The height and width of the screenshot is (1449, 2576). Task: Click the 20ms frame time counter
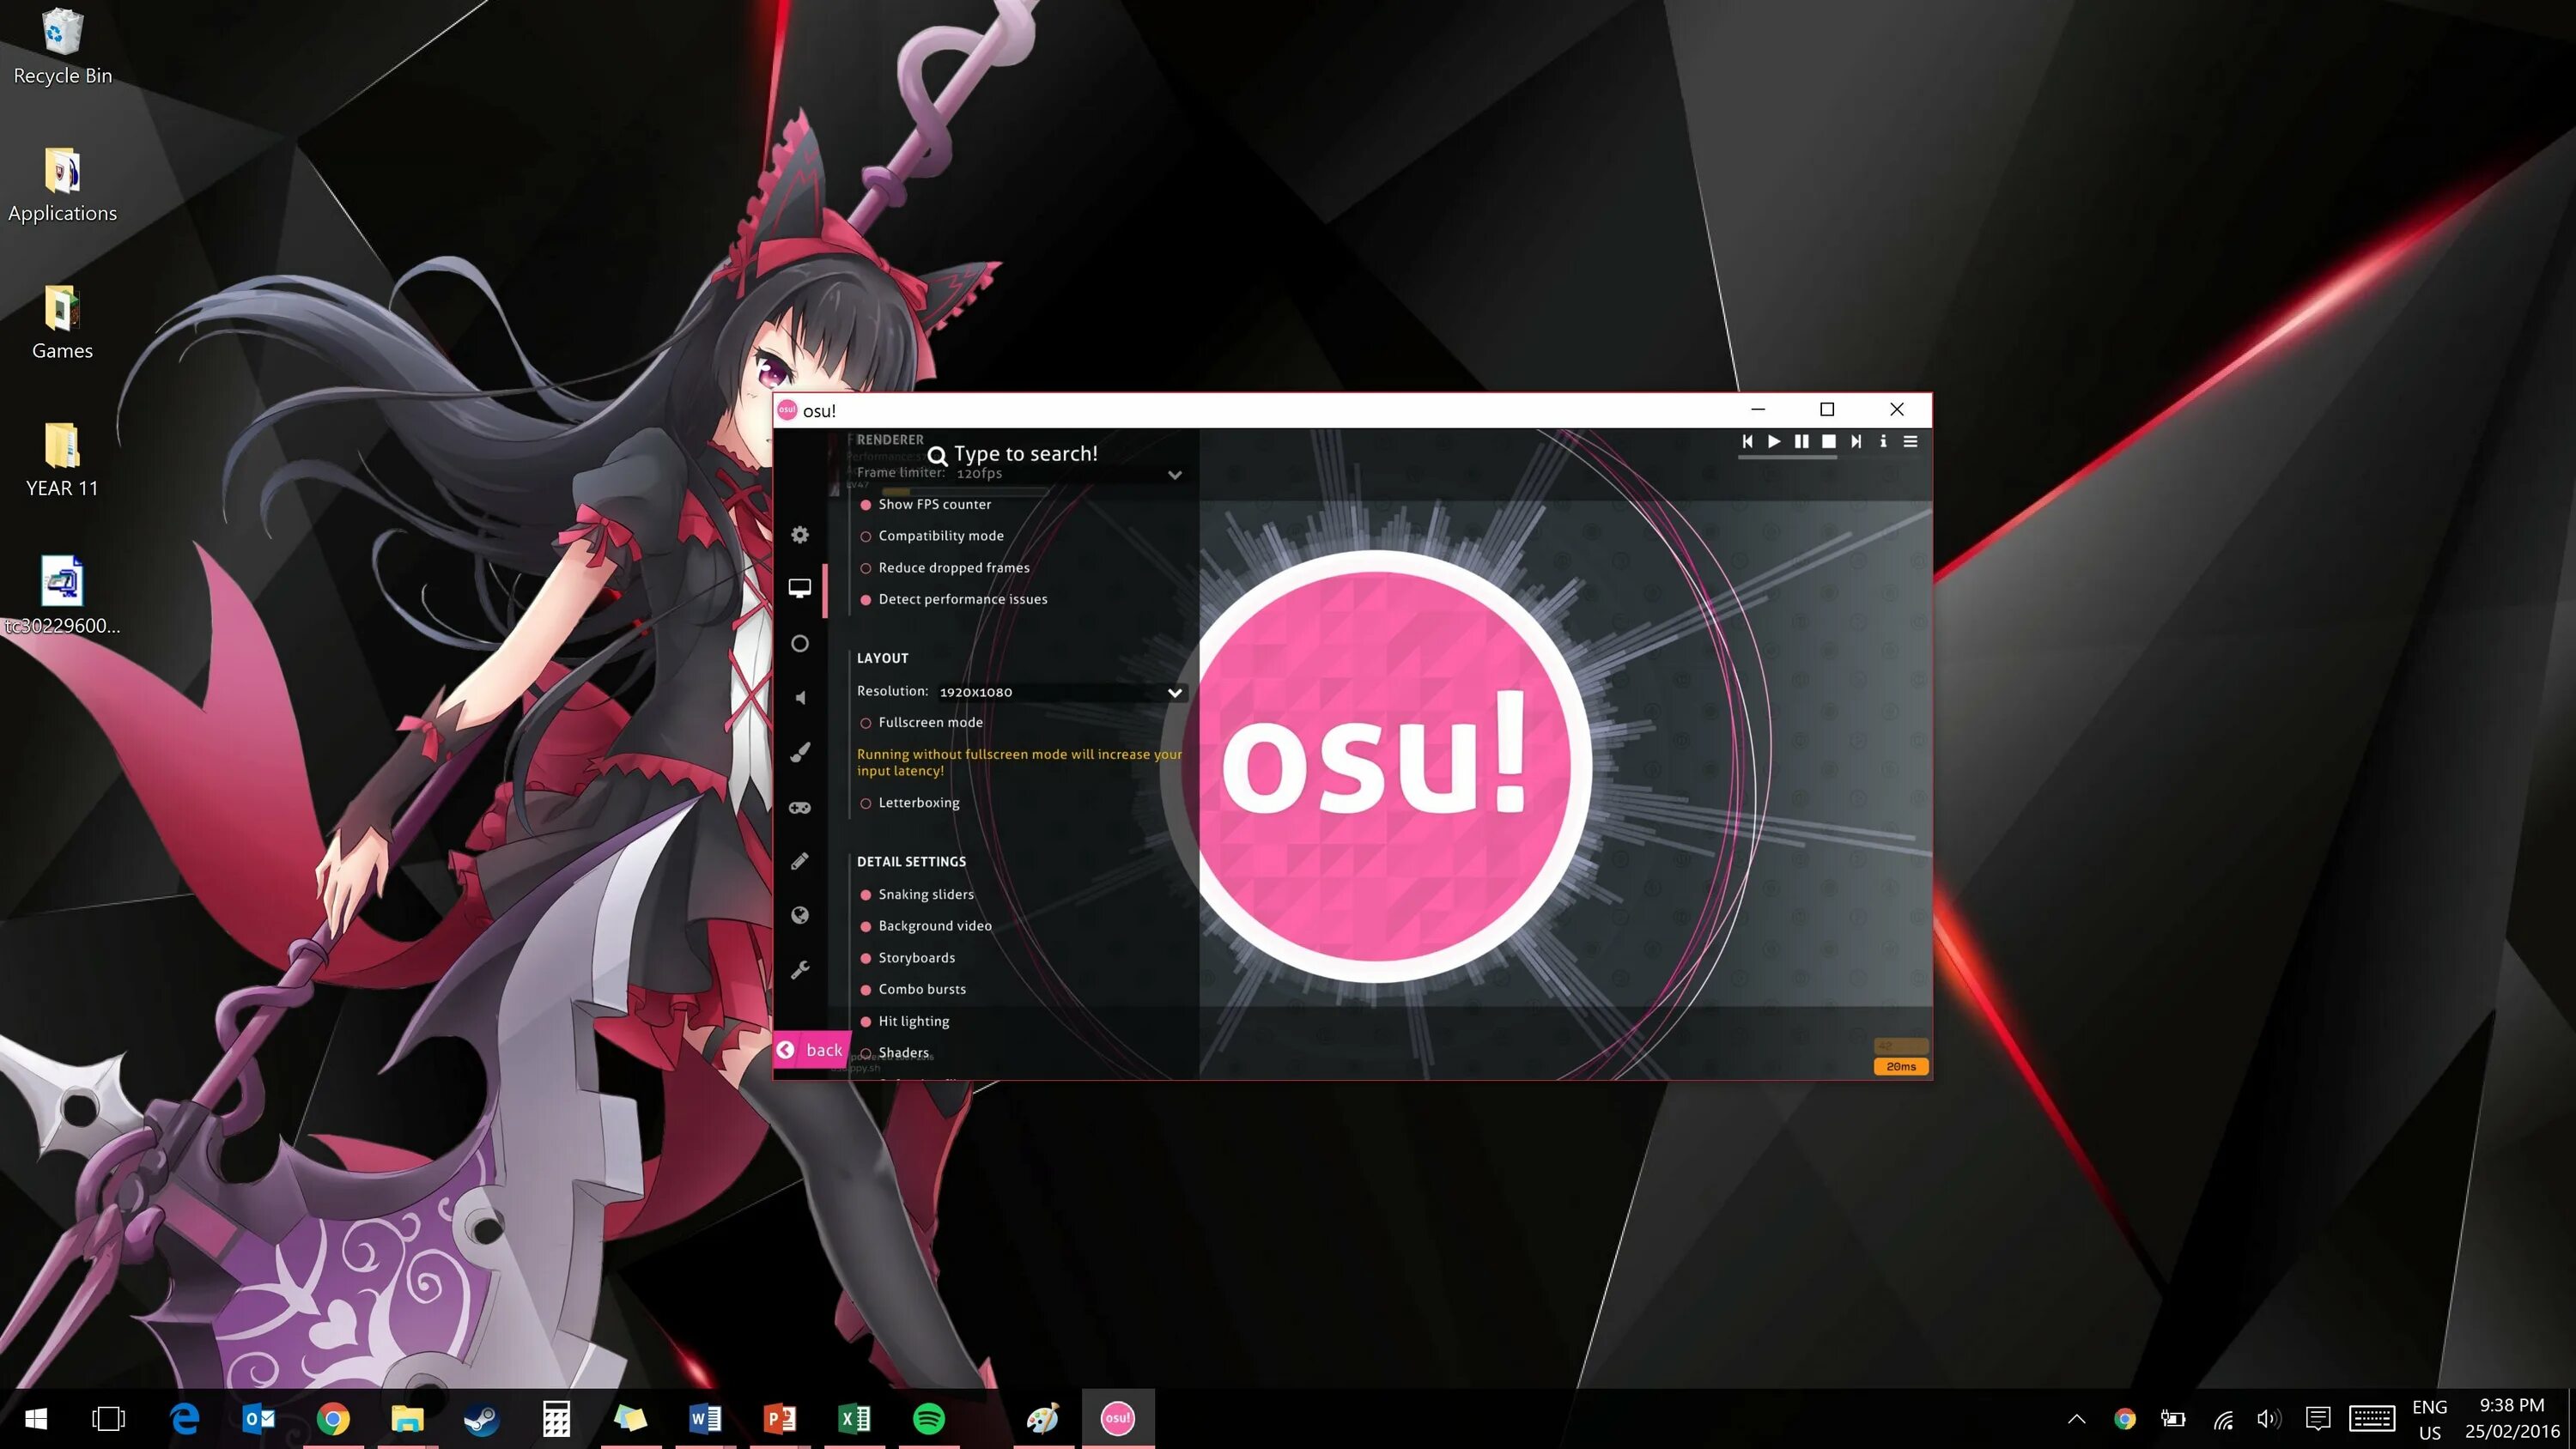point(1901,1066)
